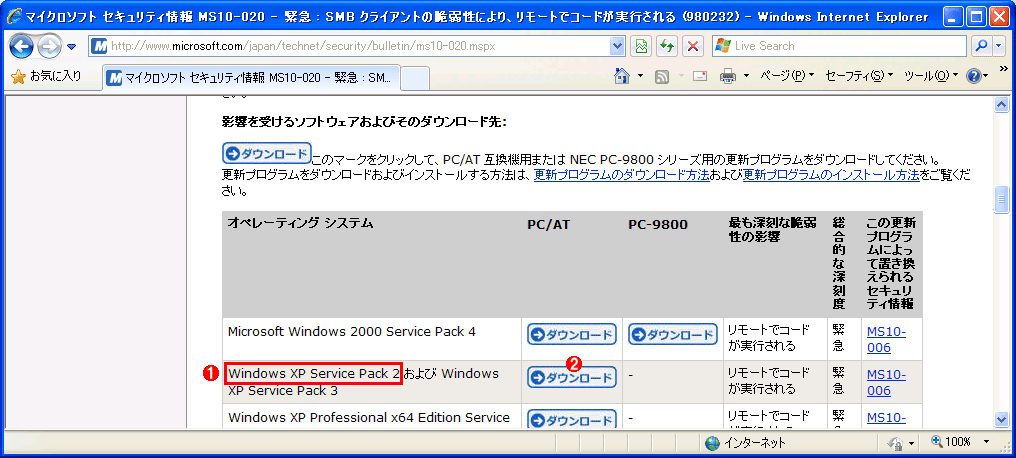Refresh the page with the refresh icon
Image resolution: width=1016 pixels, height=458 pixels.
[667, 46]
